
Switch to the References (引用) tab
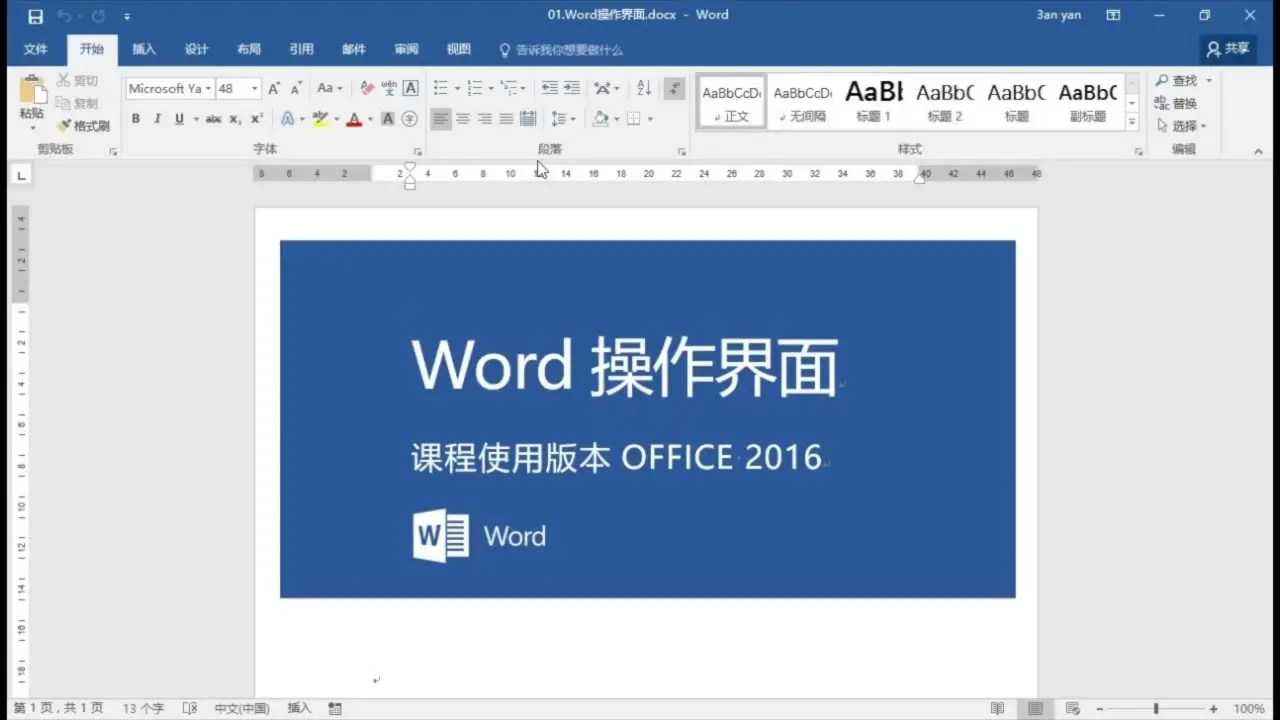301,50
